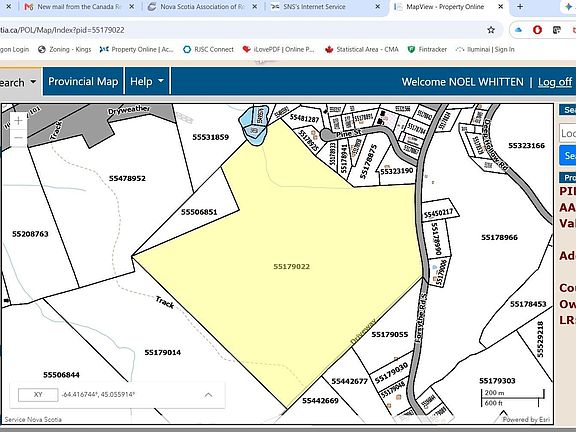Click the Provincial Map menu item
Image resolution: width=576 pixels, height=432 pixels.
[x=83, y=81]
